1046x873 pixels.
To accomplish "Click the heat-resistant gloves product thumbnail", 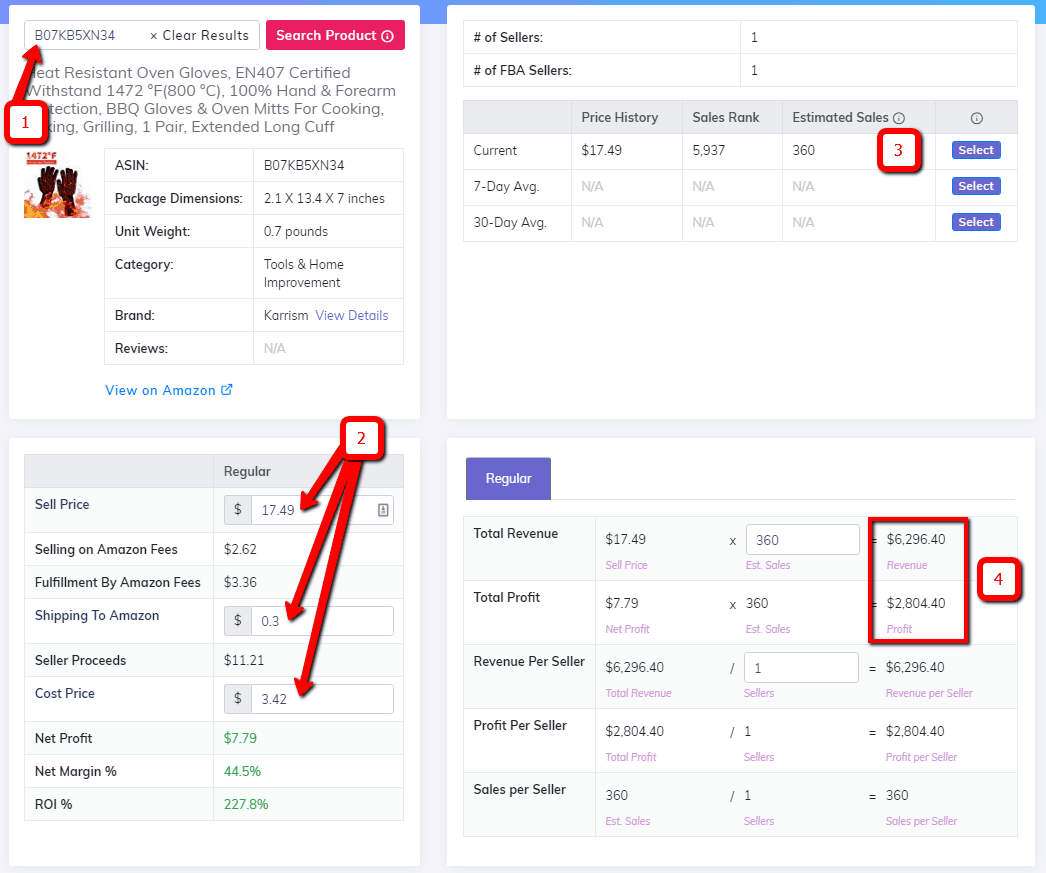I will [57, 186].
